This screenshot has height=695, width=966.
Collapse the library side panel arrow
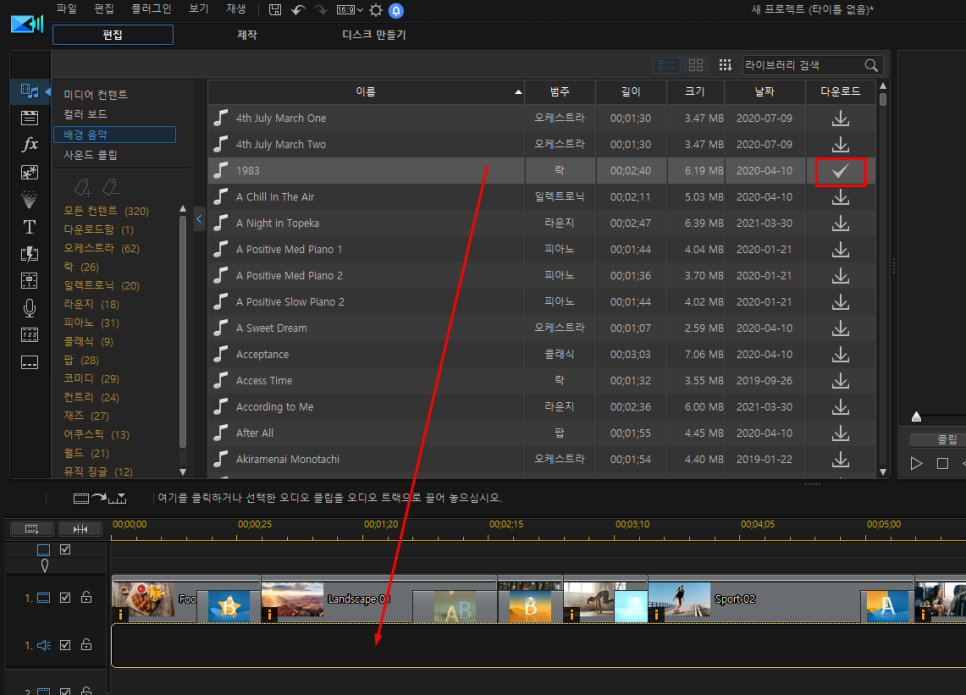(199, 219)
